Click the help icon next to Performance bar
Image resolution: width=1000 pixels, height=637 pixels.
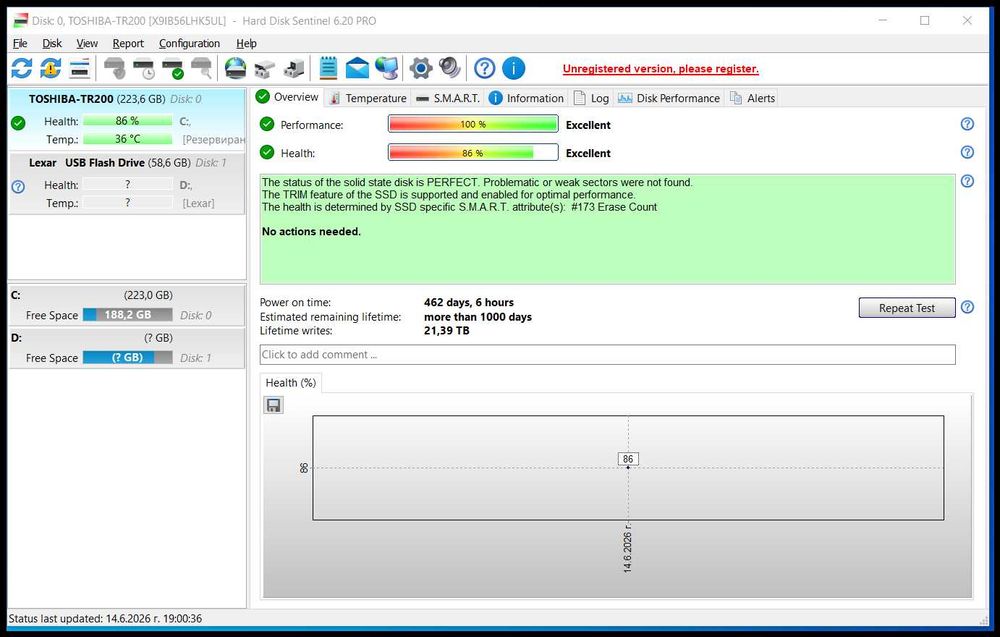967,124
